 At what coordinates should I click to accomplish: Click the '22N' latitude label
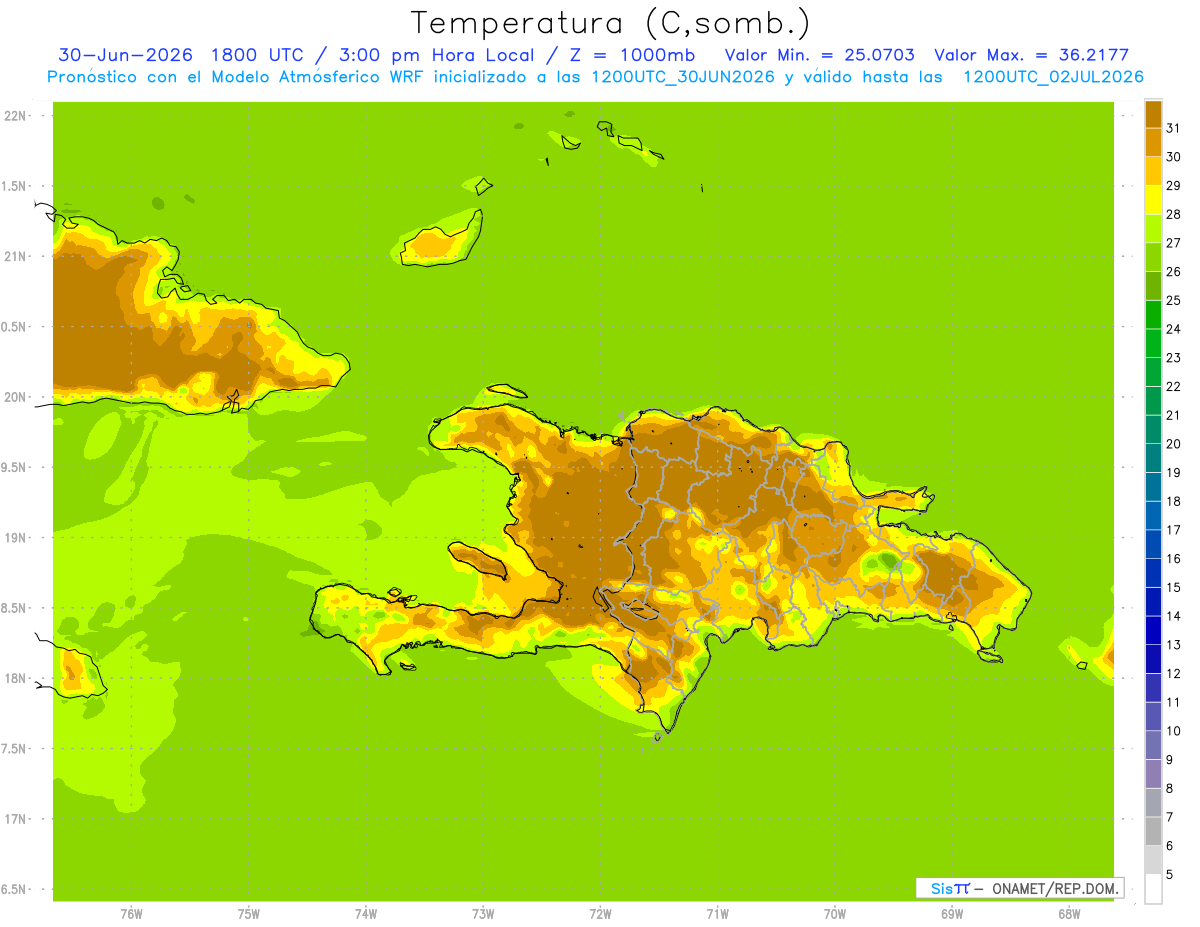pos(15,116)
